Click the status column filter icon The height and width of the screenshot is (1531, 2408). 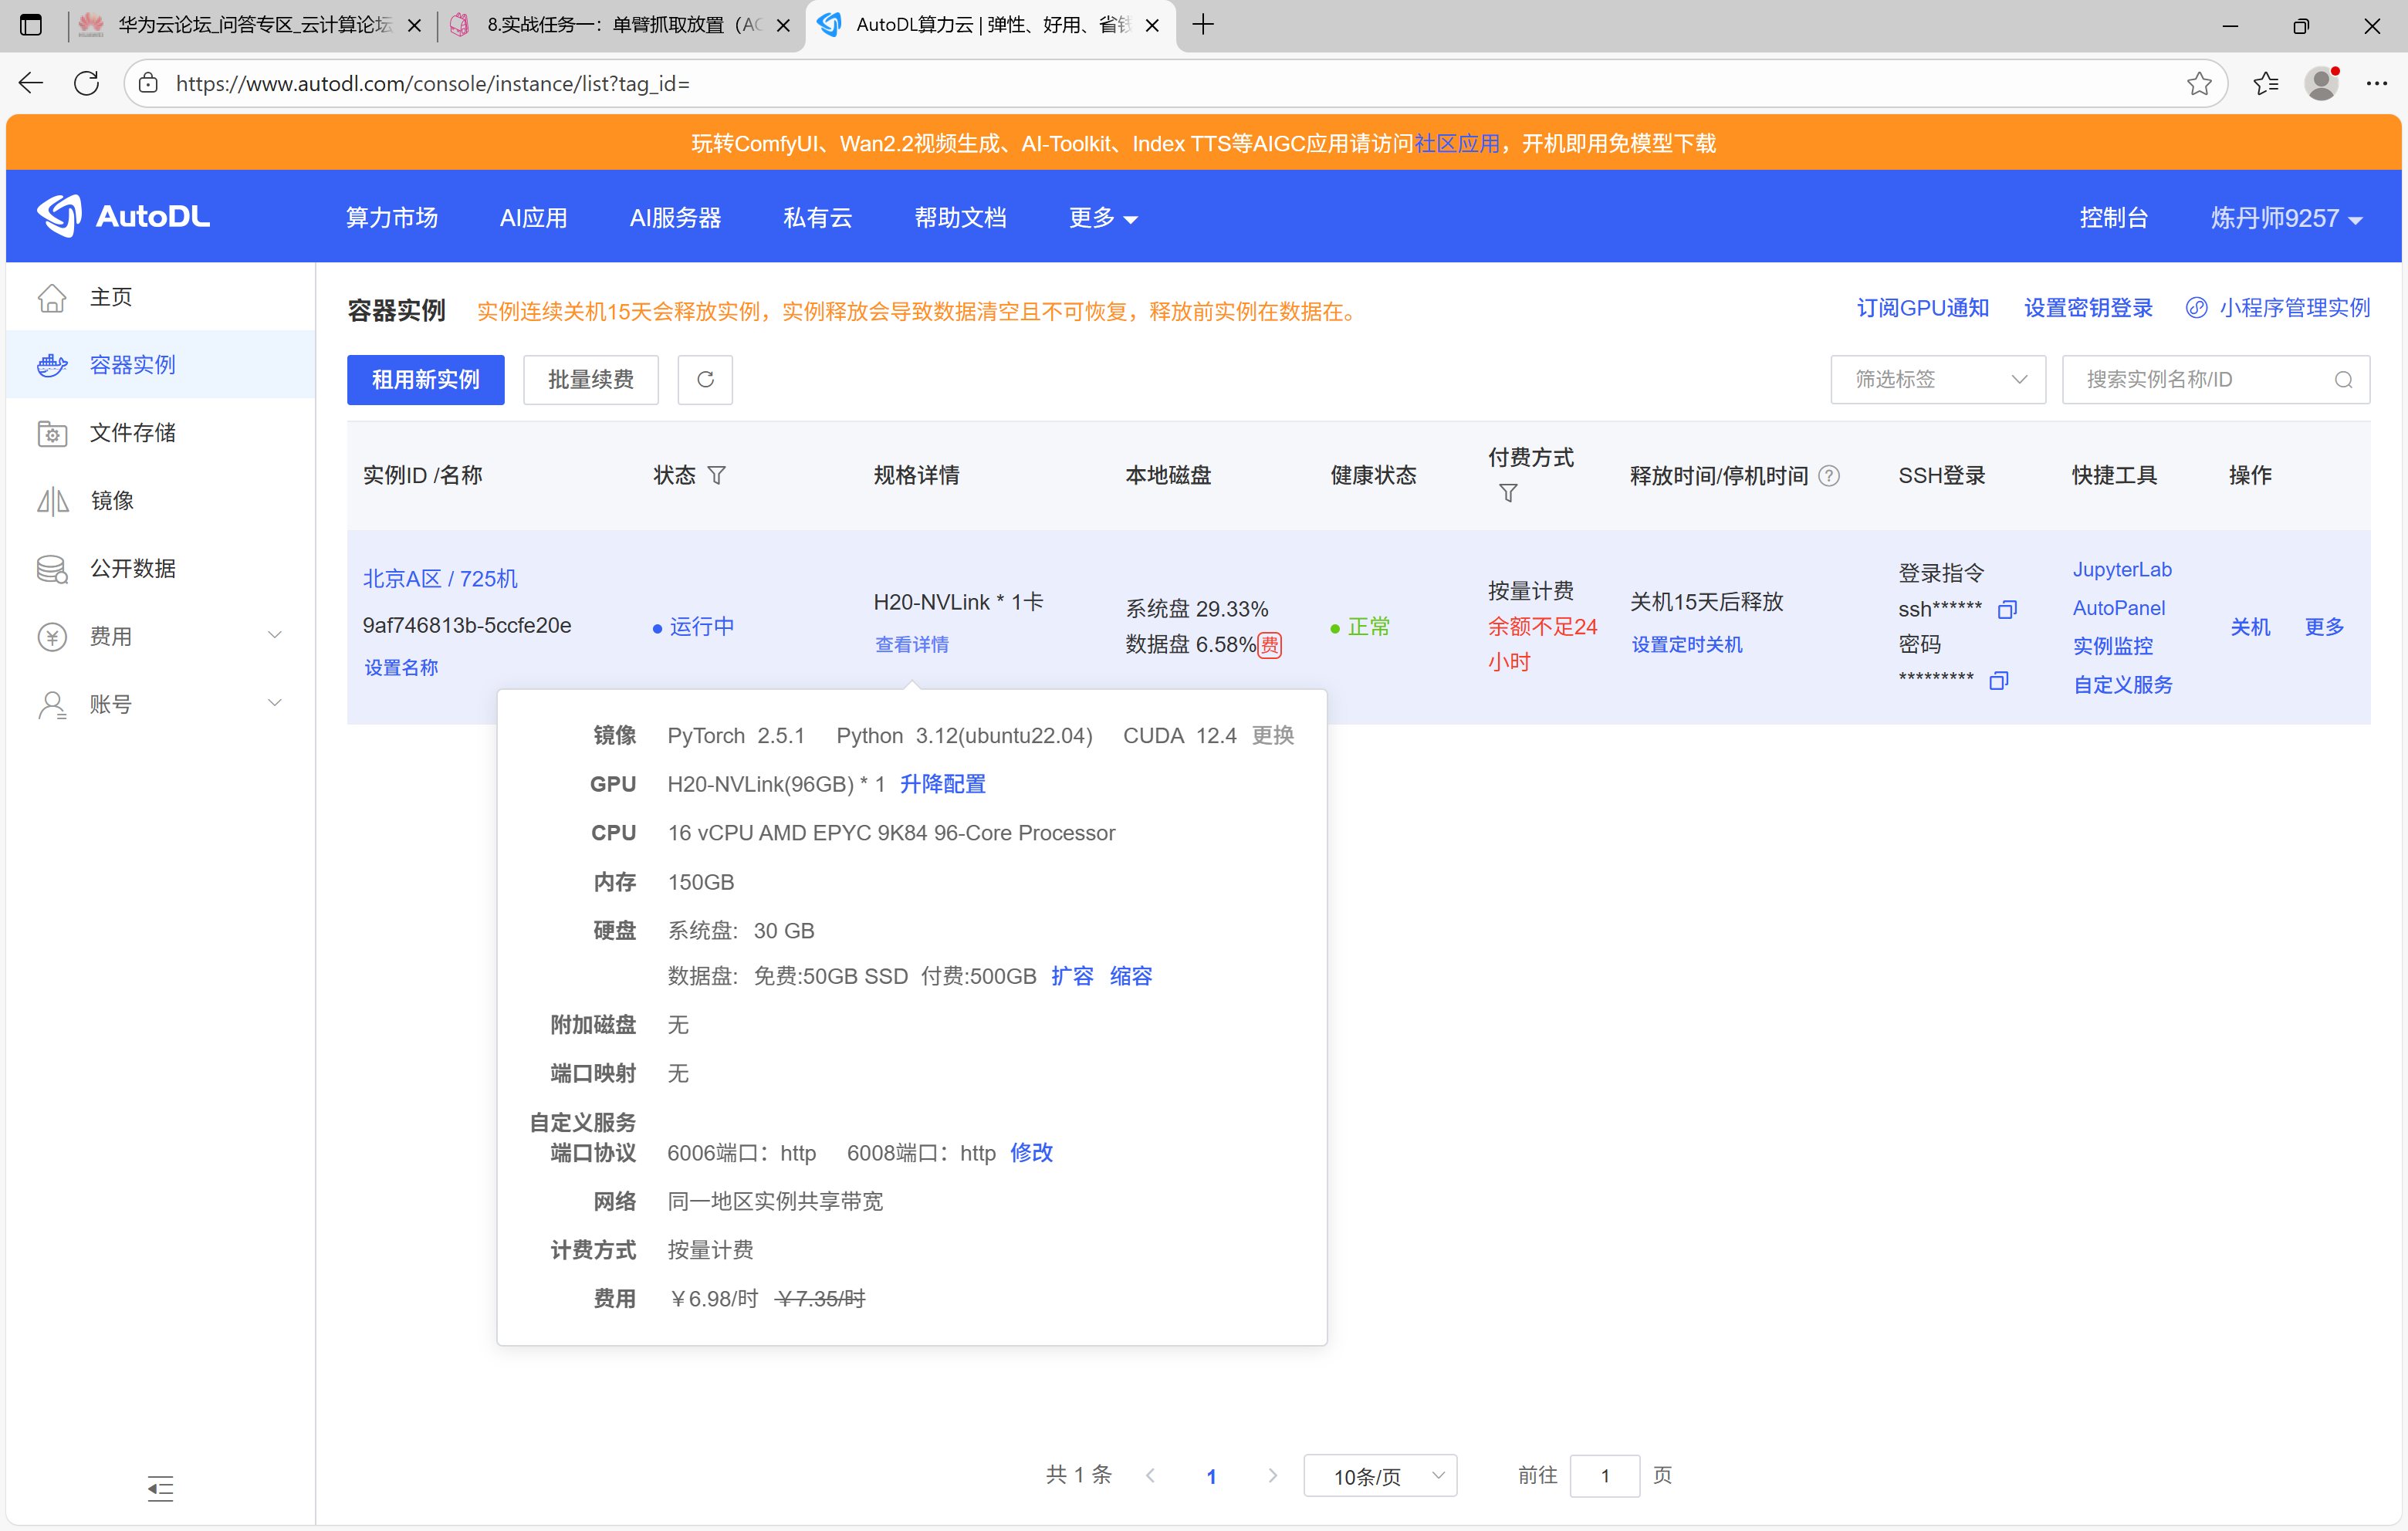tap(716, 475)
